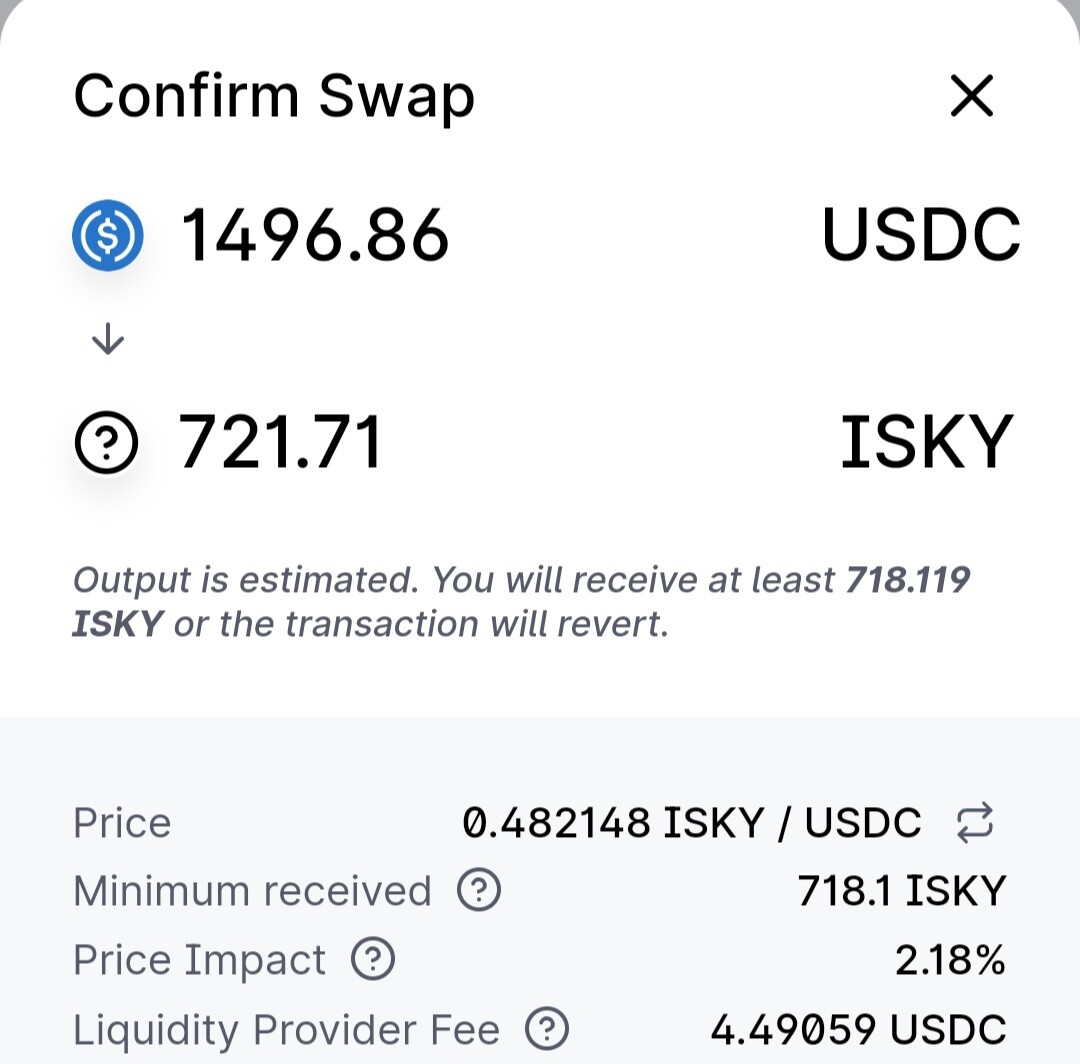Image resolution: width=1080 pixels, height=1064 pixels.
Task: Click the Confirm Swap title
Action: tap(274, 98)
